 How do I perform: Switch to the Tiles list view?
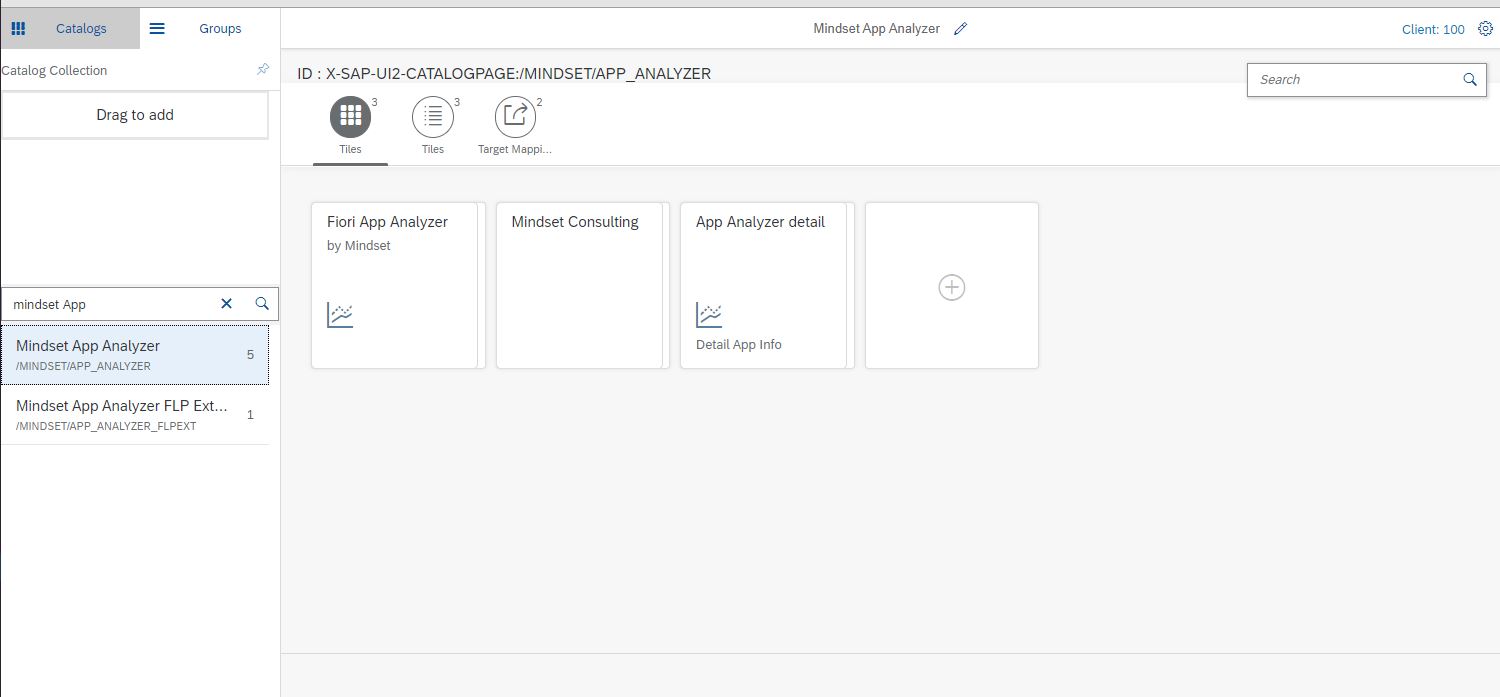tap(432, 117)
